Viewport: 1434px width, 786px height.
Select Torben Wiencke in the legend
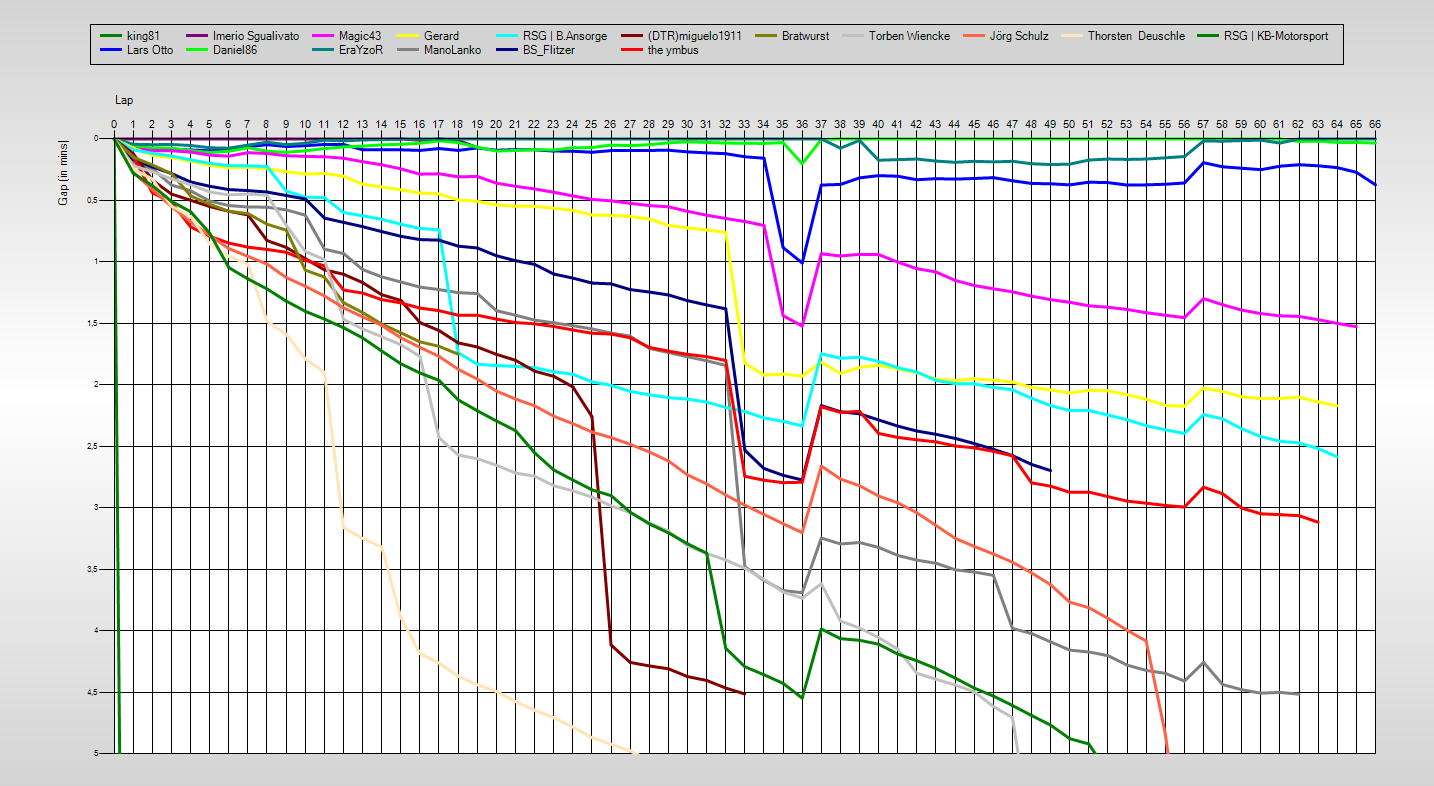[910, 36]
